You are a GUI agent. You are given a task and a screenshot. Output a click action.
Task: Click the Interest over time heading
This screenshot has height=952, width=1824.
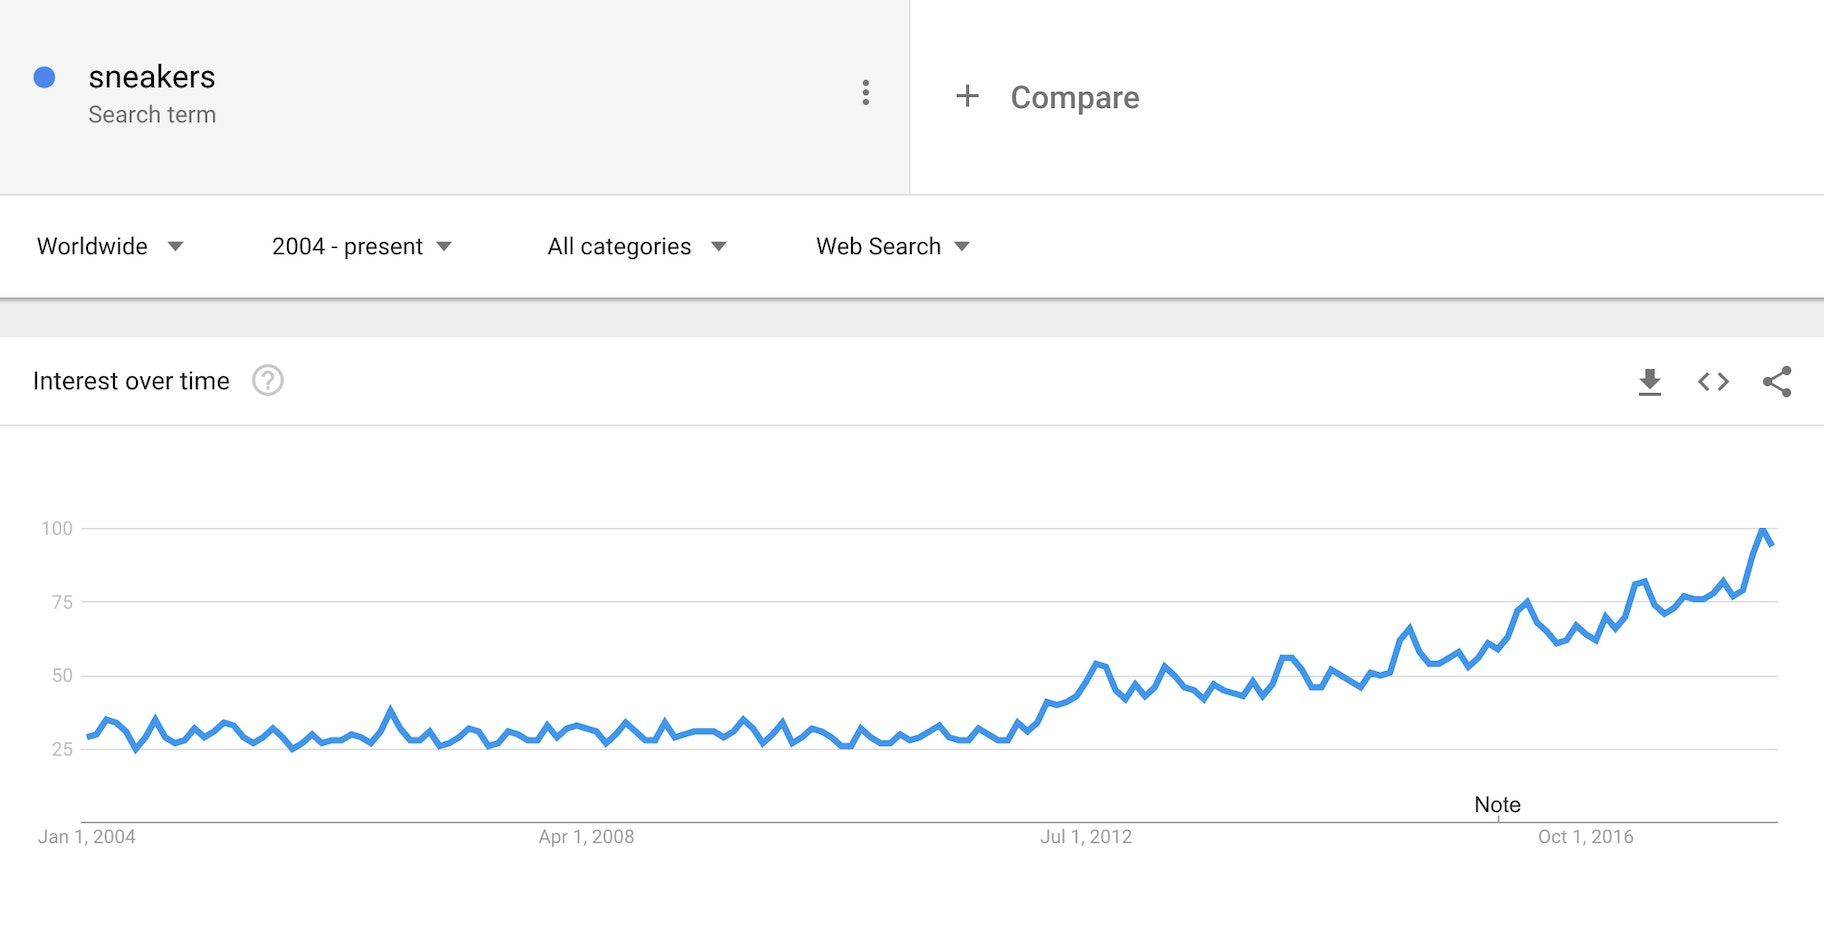coord(131,381)
